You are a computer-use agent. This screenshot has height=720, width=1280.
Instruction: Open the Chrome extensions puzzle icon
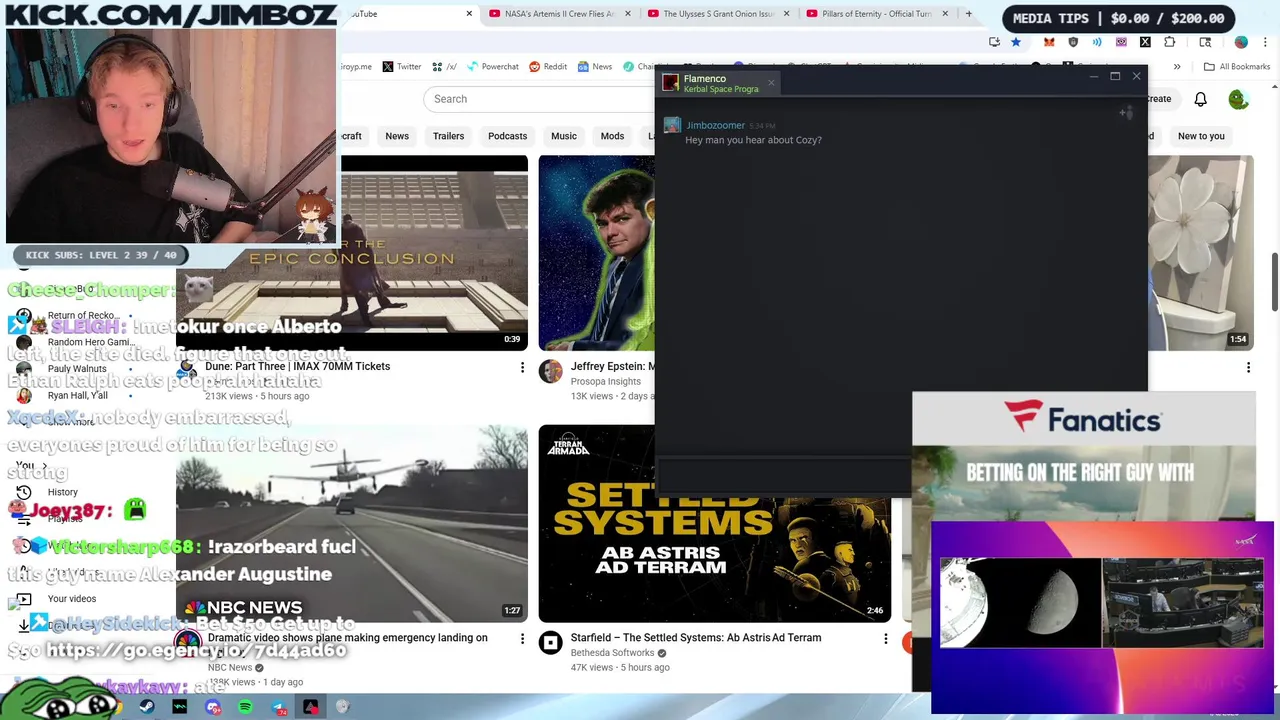(x=1170, y=42)
